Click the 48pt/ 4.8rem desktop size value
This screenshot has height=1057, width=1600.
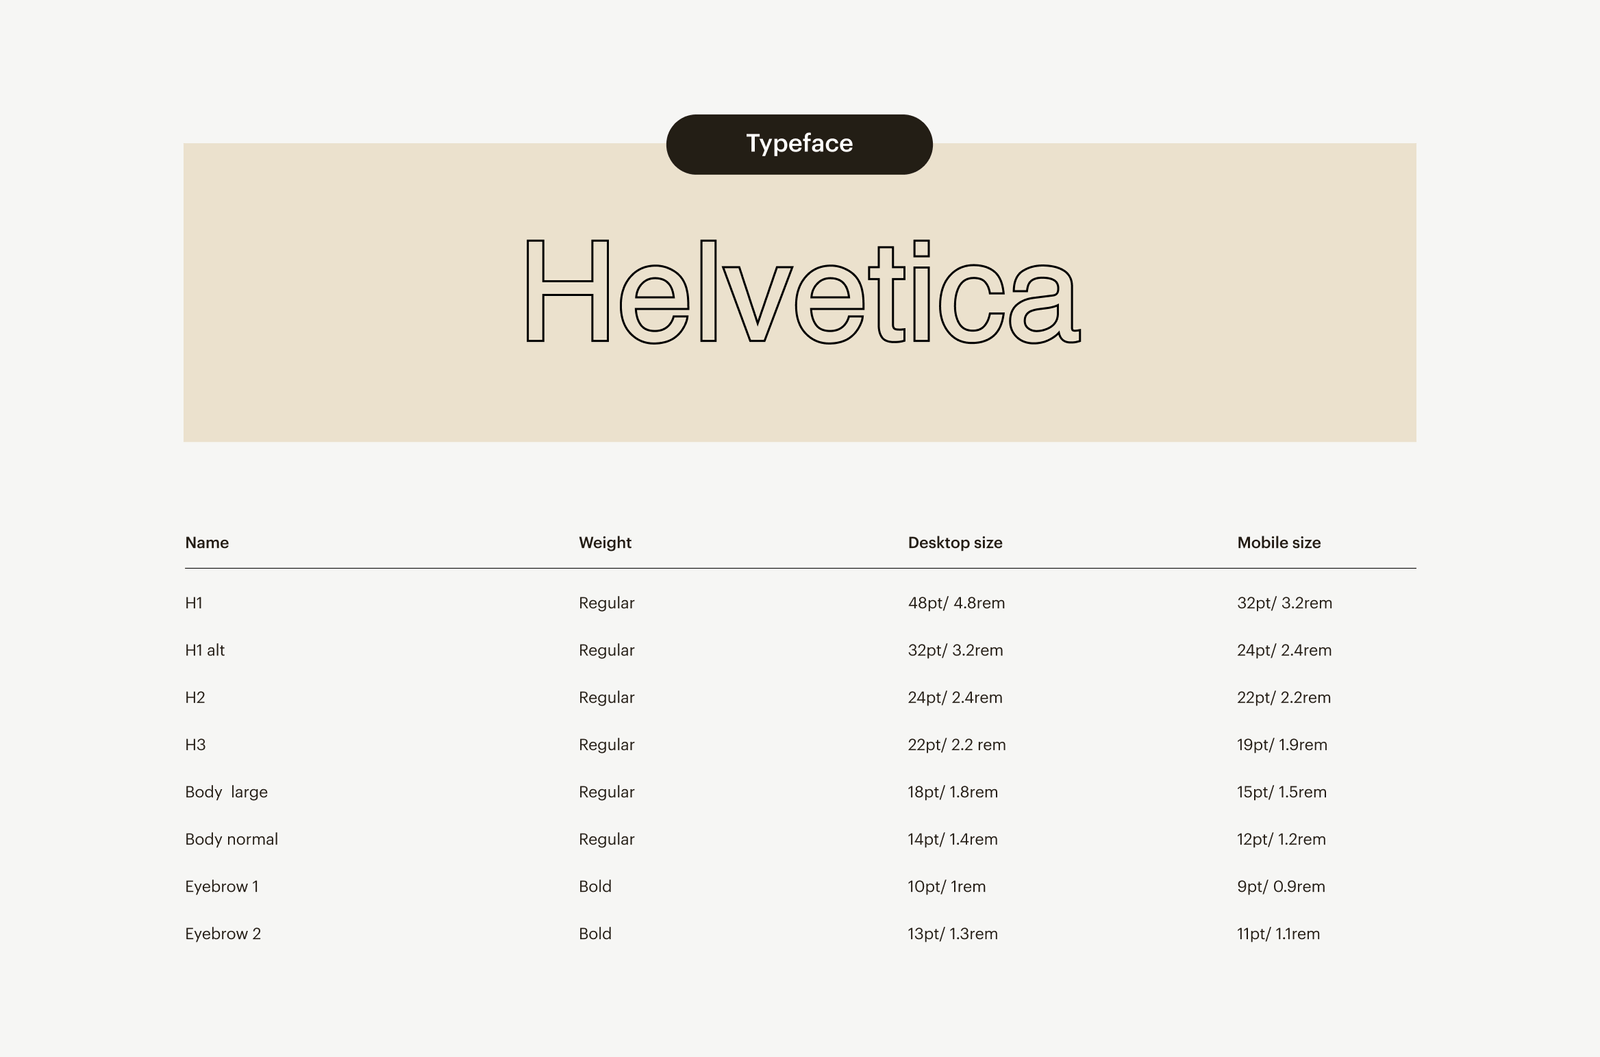click(x=956, y=603)
